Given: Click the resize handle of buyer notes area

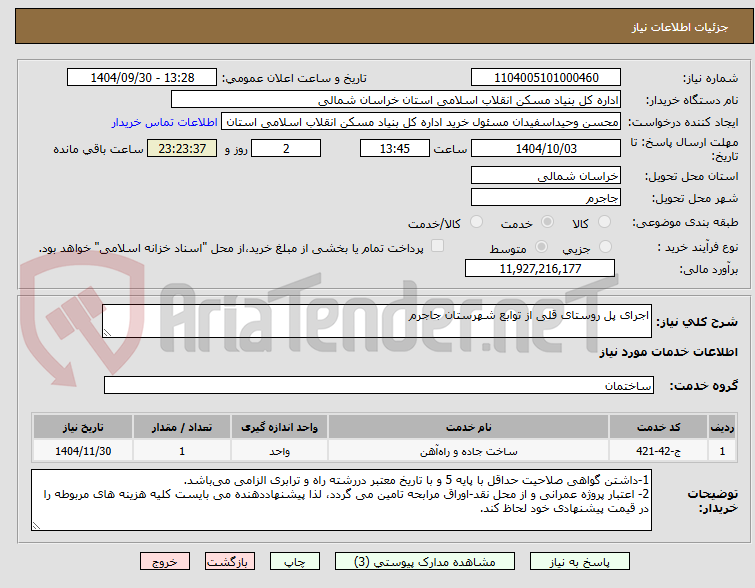Looking at the screenshot, I should click(36, 526).
